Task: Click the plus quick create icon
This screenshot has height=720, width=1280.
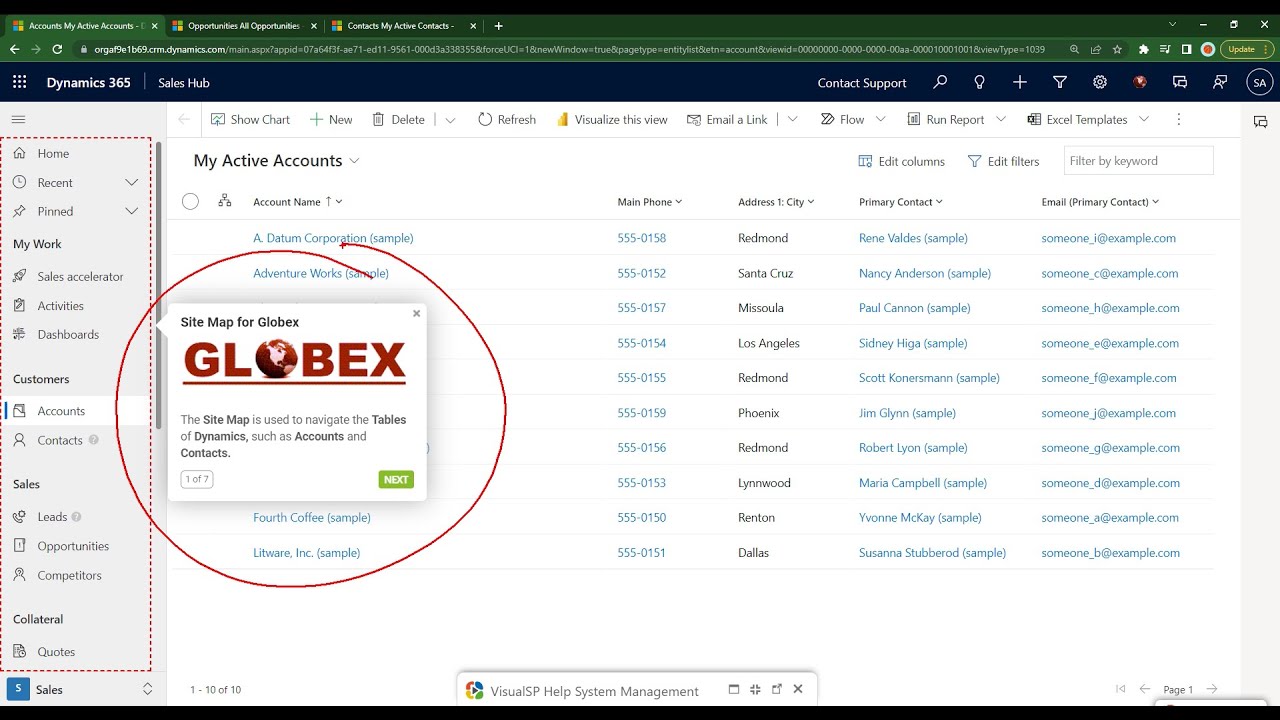Action: click(1020, 83)
